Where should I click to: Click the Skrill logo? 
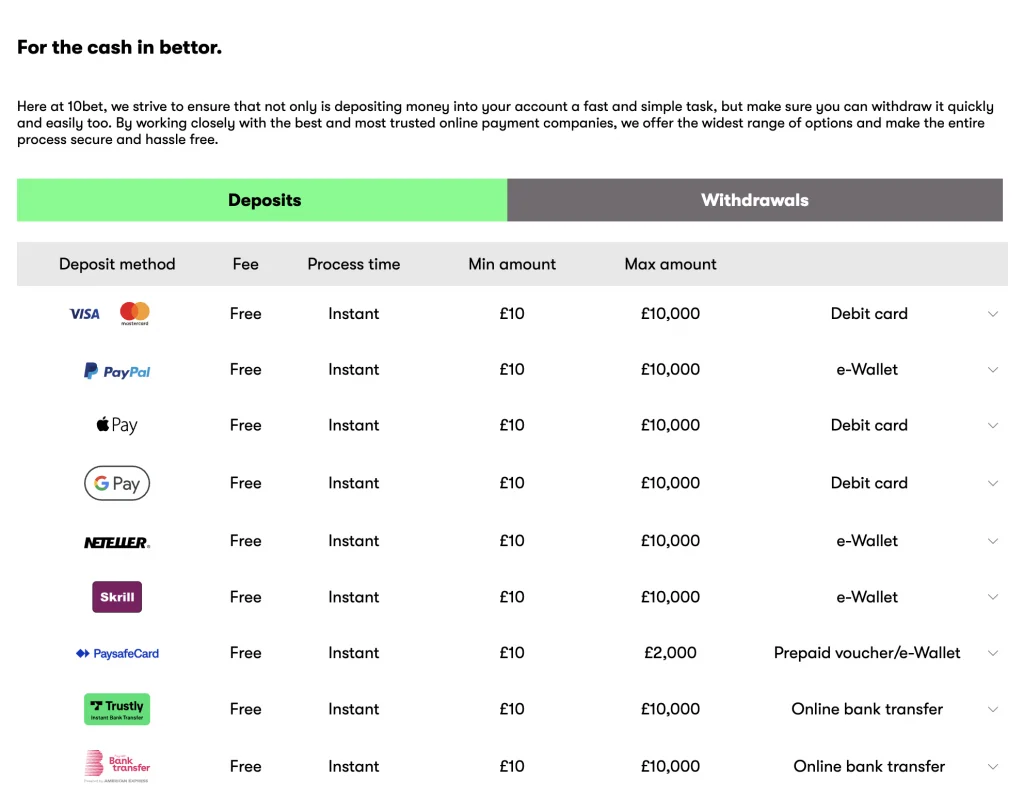116,597
